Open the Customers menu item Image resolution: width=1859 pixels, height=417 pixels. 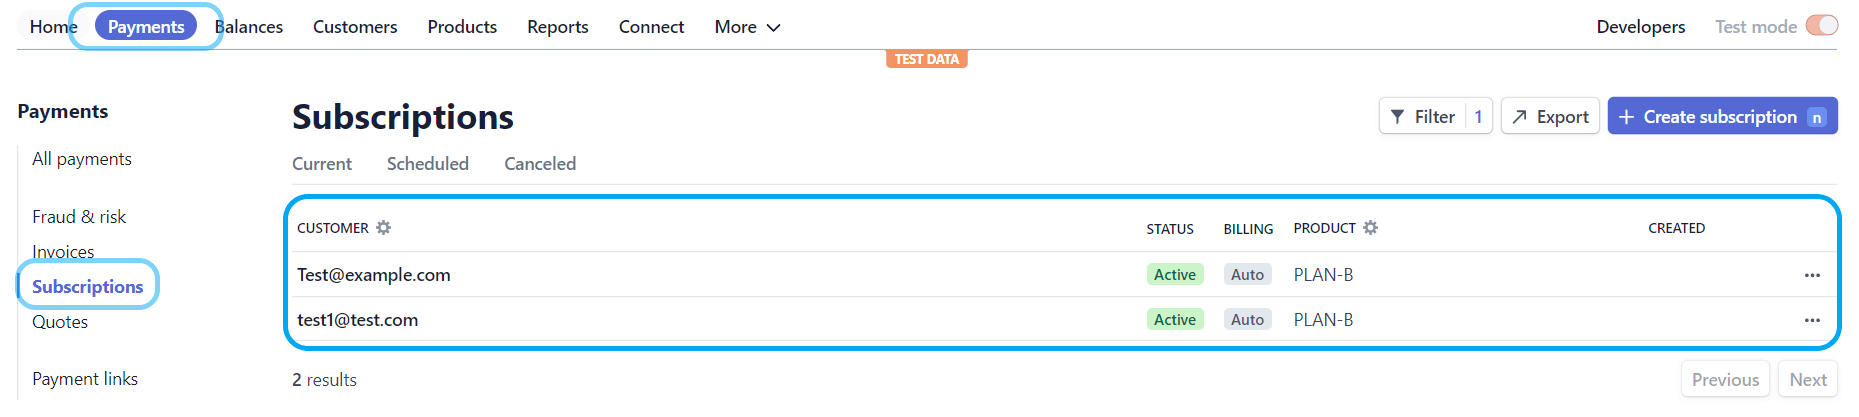point(355,27)
